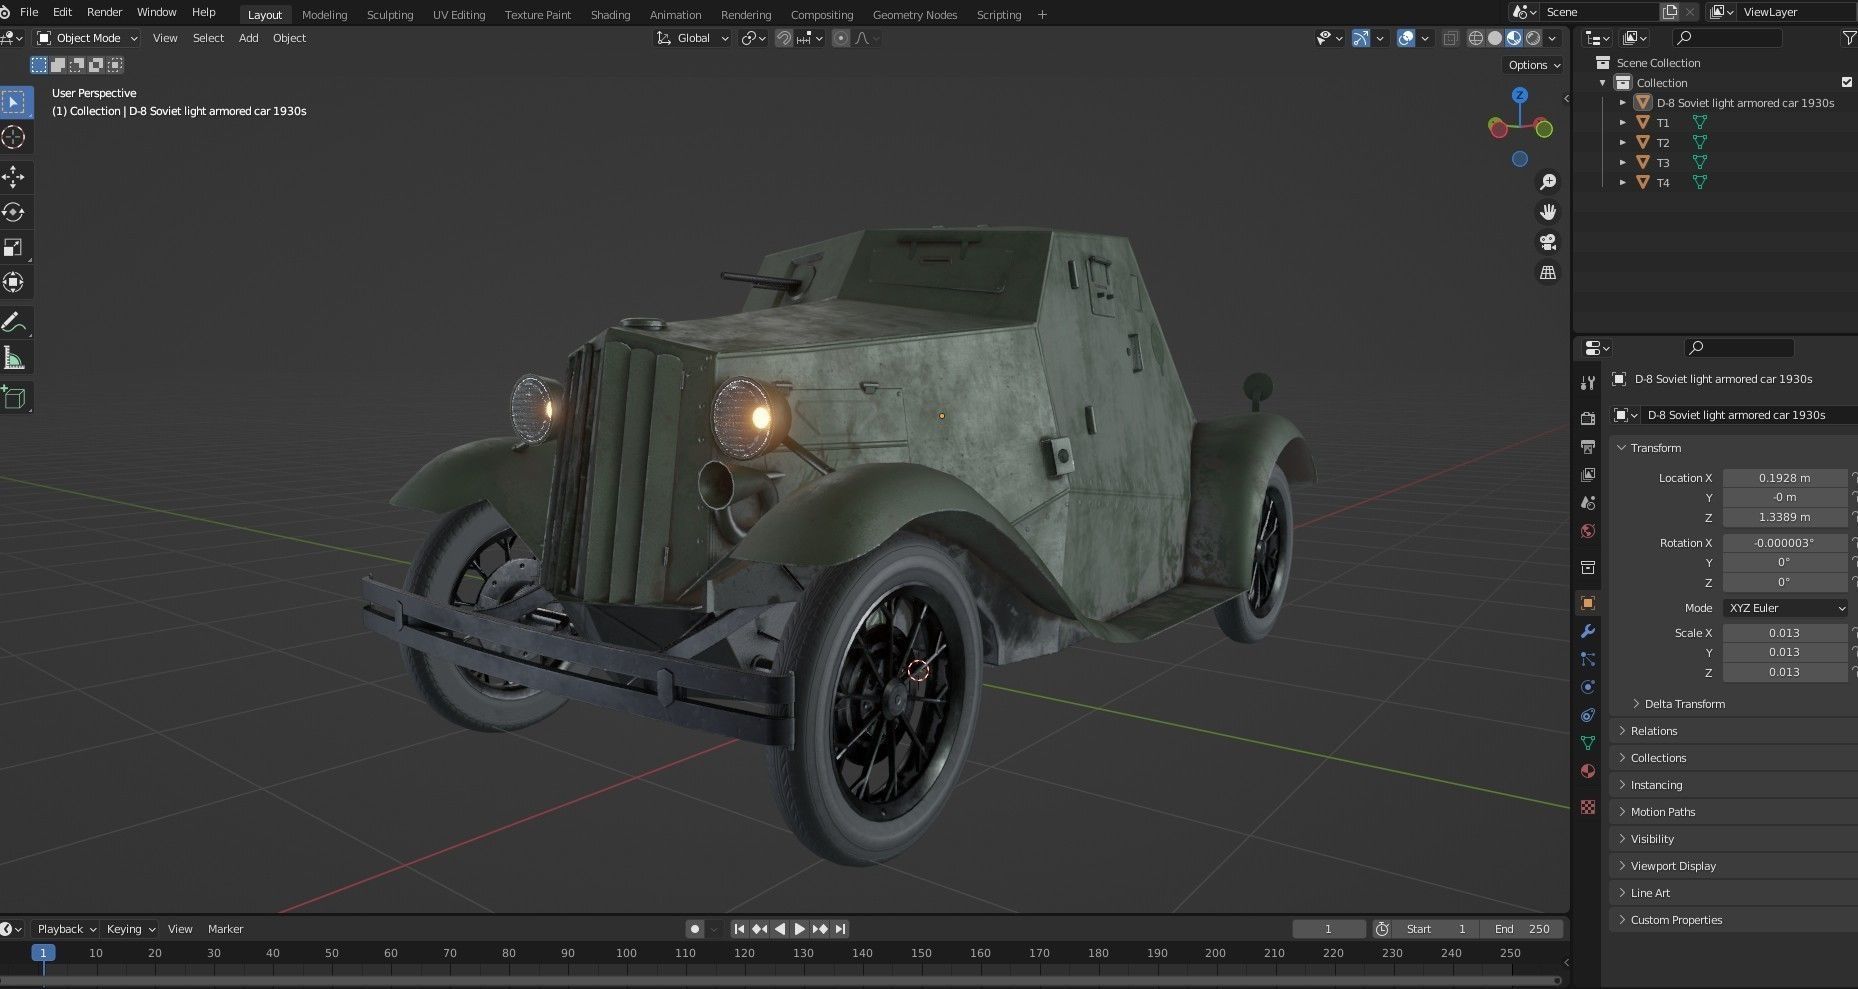Viewport: 1858px width, 989px height.
Task: Switch to the Shading workspace tab
Action: [610, 15]
